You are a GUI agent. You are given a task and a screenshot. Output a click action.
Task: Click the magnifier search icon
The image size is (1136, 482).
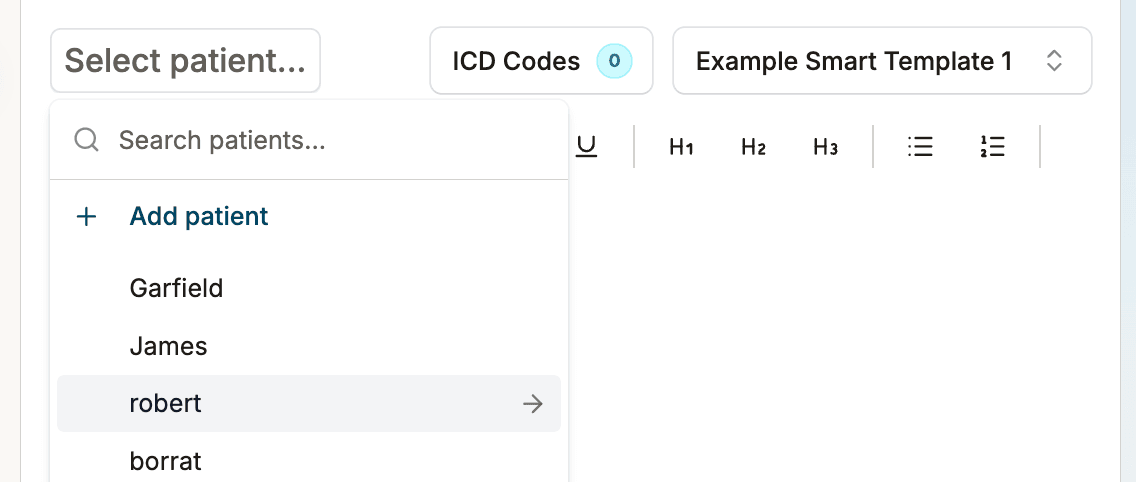87,140
